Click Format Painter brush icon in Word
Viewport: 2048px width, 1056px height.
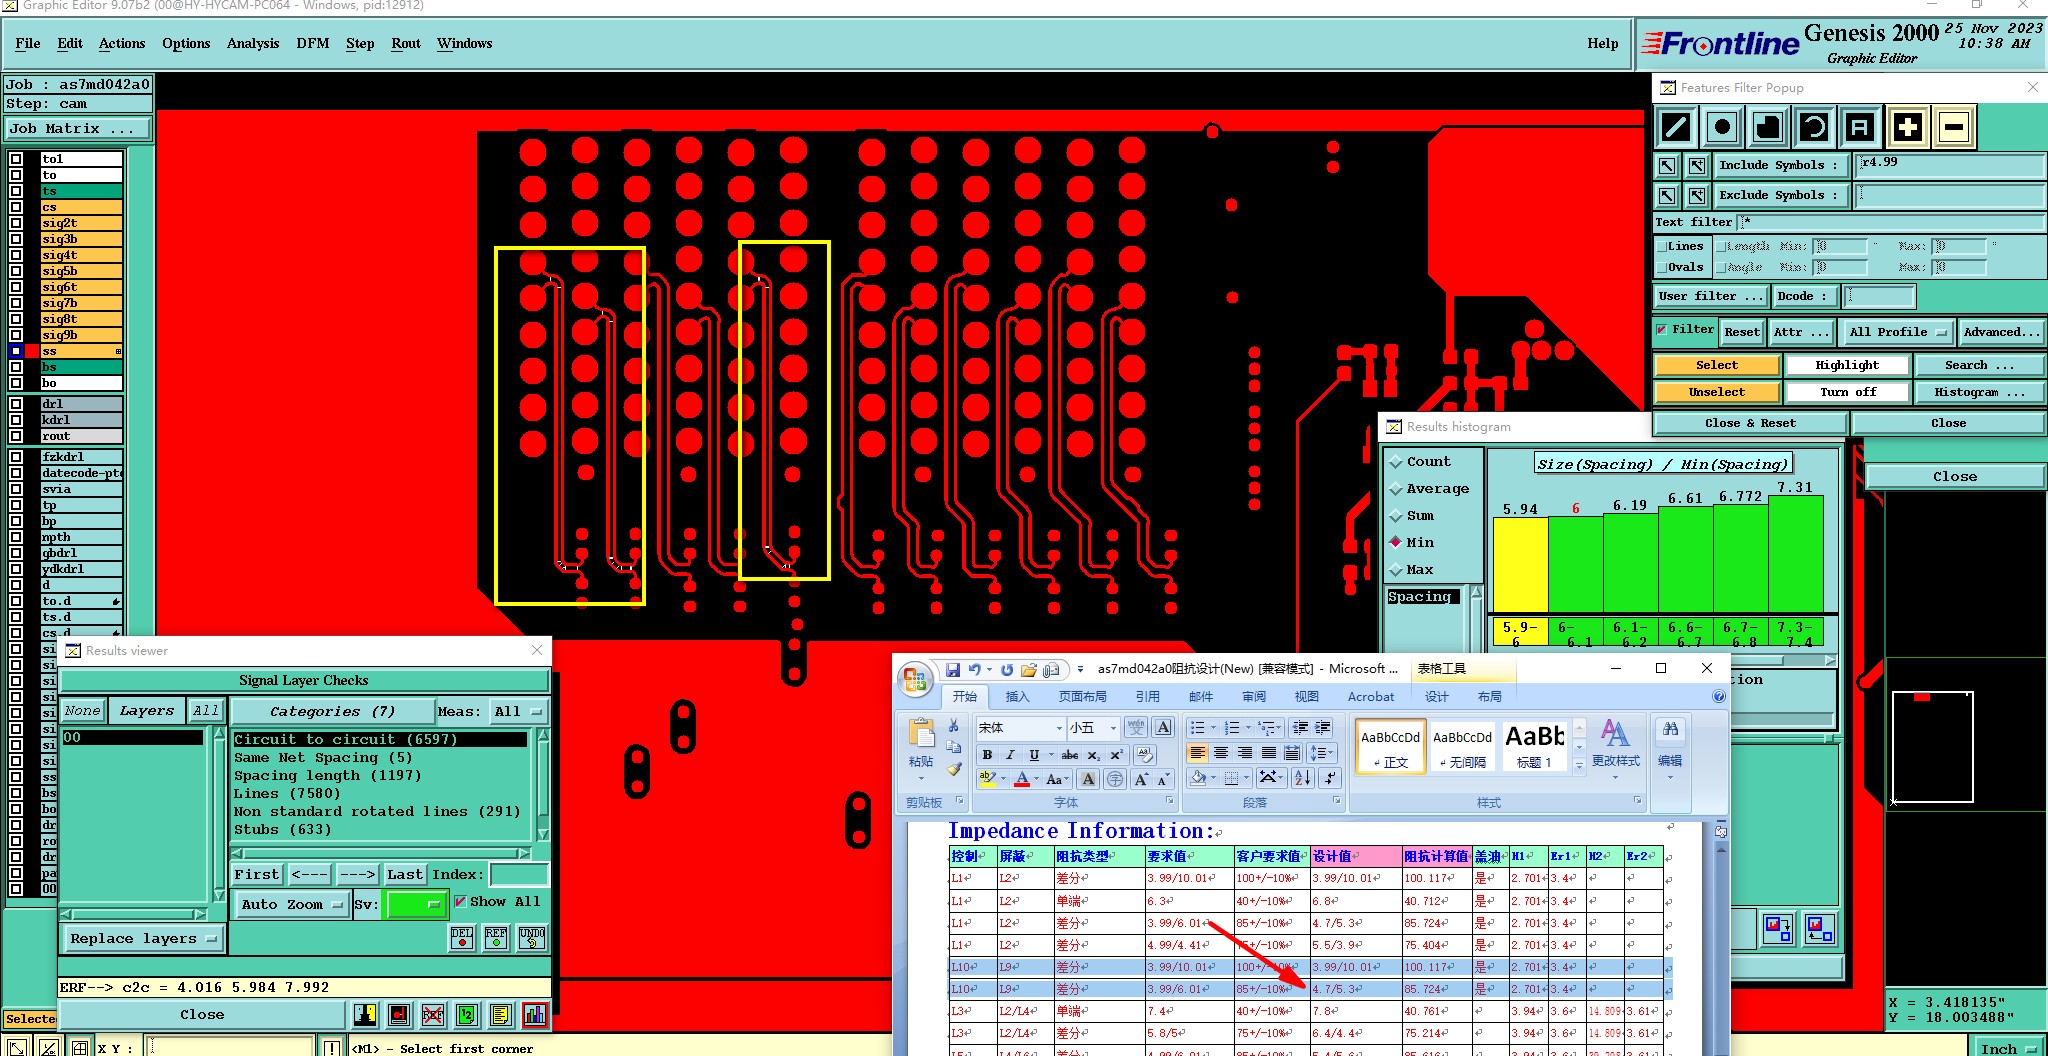[954, 769]
